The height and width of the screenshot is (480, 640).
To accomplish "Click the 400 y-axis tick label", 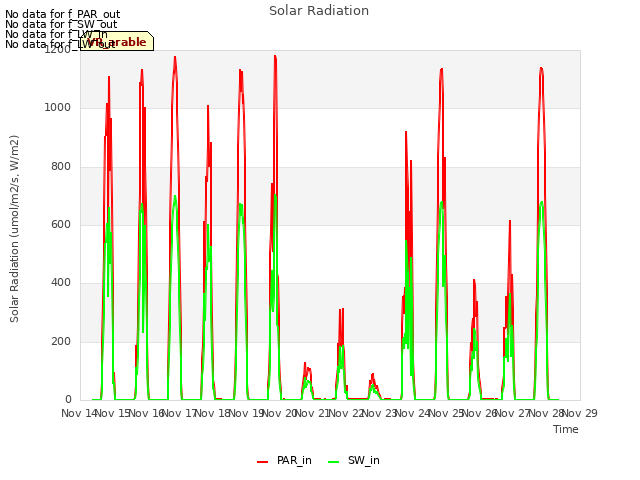I will (61, 282).
